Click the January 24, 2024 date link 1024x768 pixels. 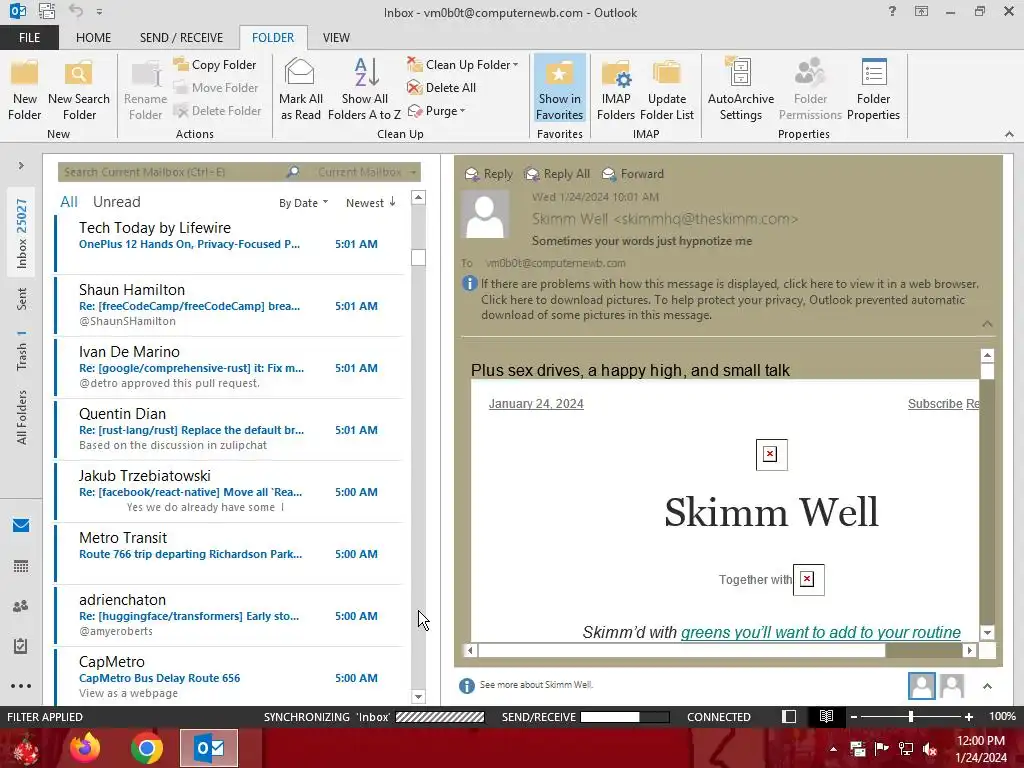point(536,404)
